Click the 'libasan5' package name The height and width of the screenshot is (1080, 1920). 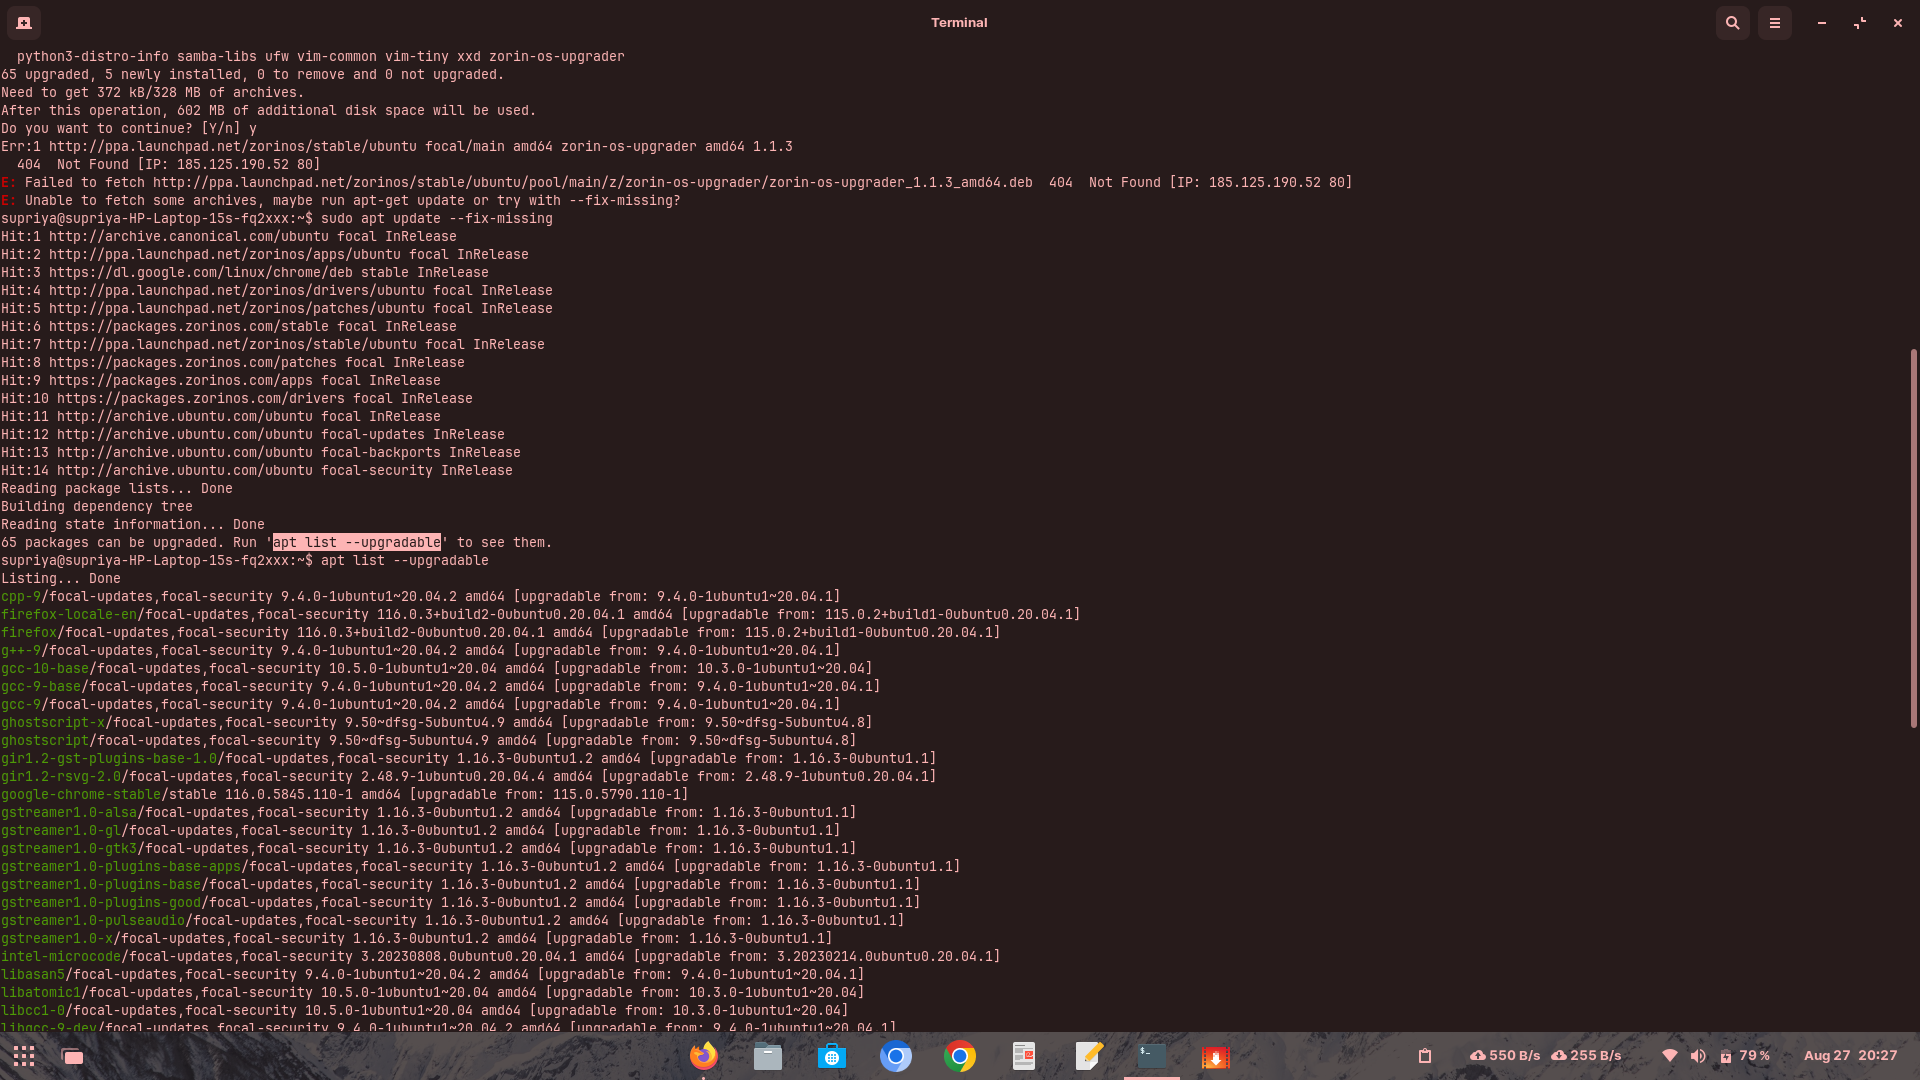click(33, 975)
